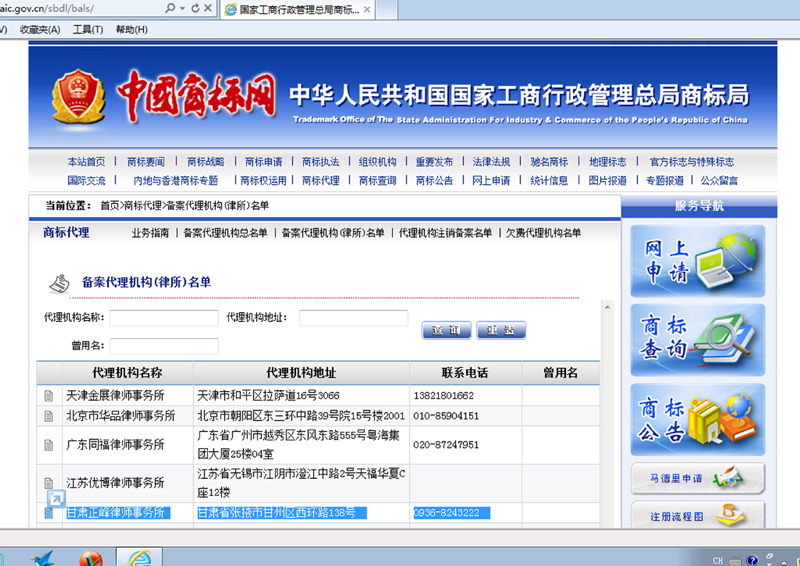The image size is (800, 566).
Task: Stop loading with the X icon beside refresh
Action: [x=208, y=8]
